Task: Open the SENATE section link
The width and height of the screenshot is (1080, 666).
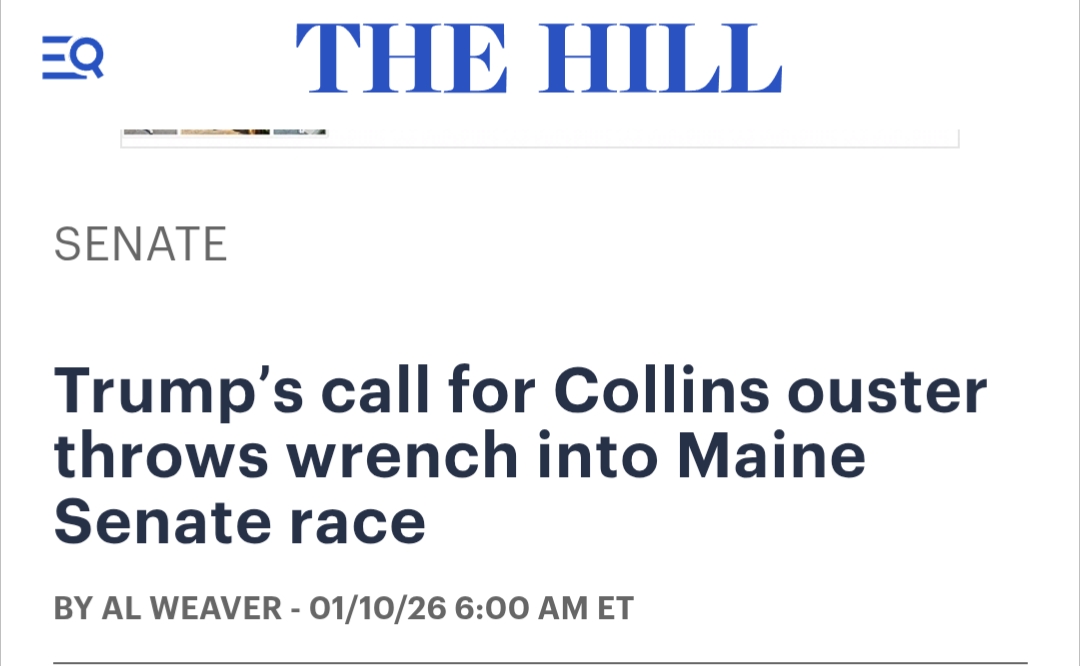Action: pyautogui.click(x=141, y=244)
